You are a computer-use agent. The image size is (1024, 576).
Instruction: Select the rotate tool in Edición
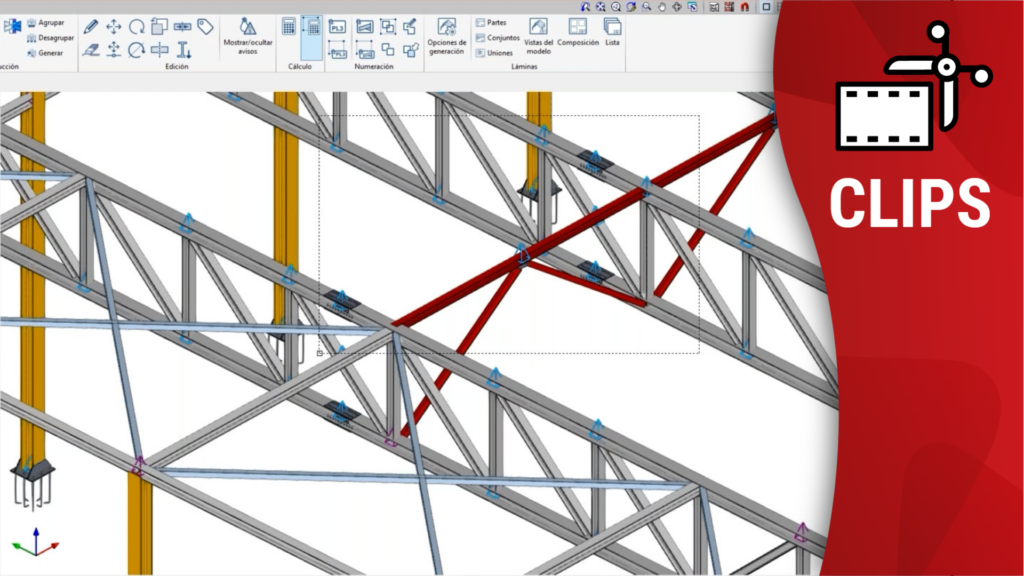tap(137, 26)
